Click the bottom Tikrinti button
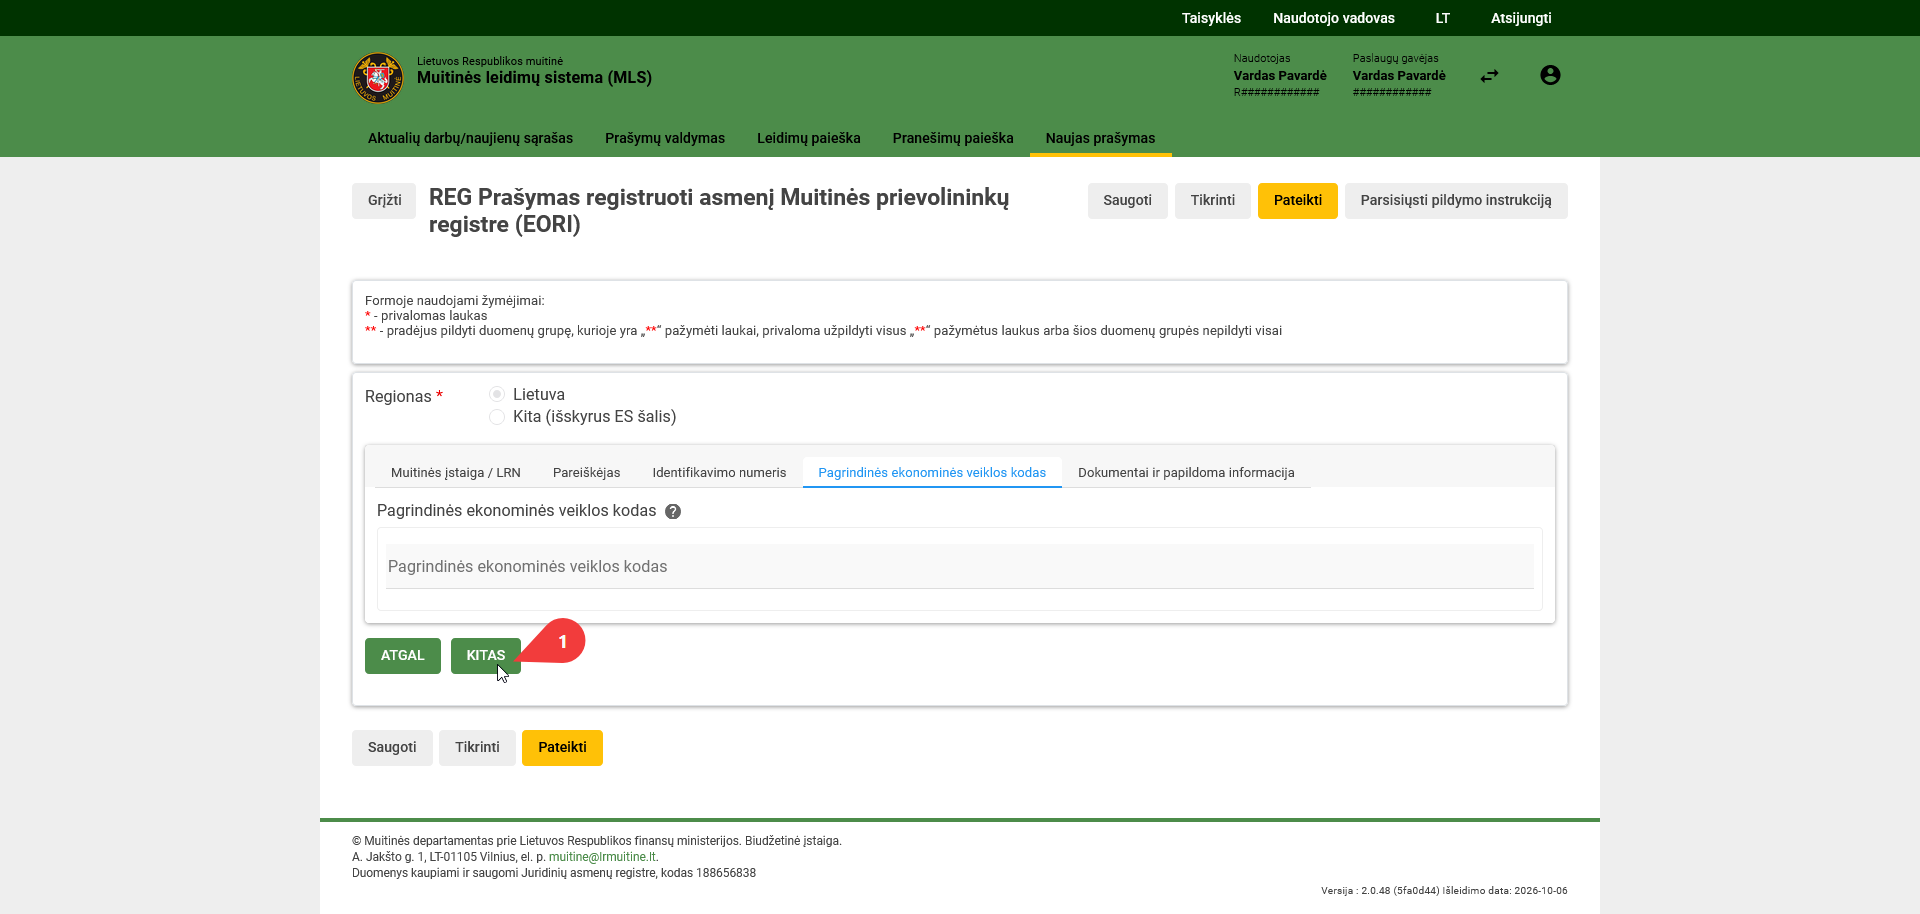The image size is (1920, 914). 477,748
